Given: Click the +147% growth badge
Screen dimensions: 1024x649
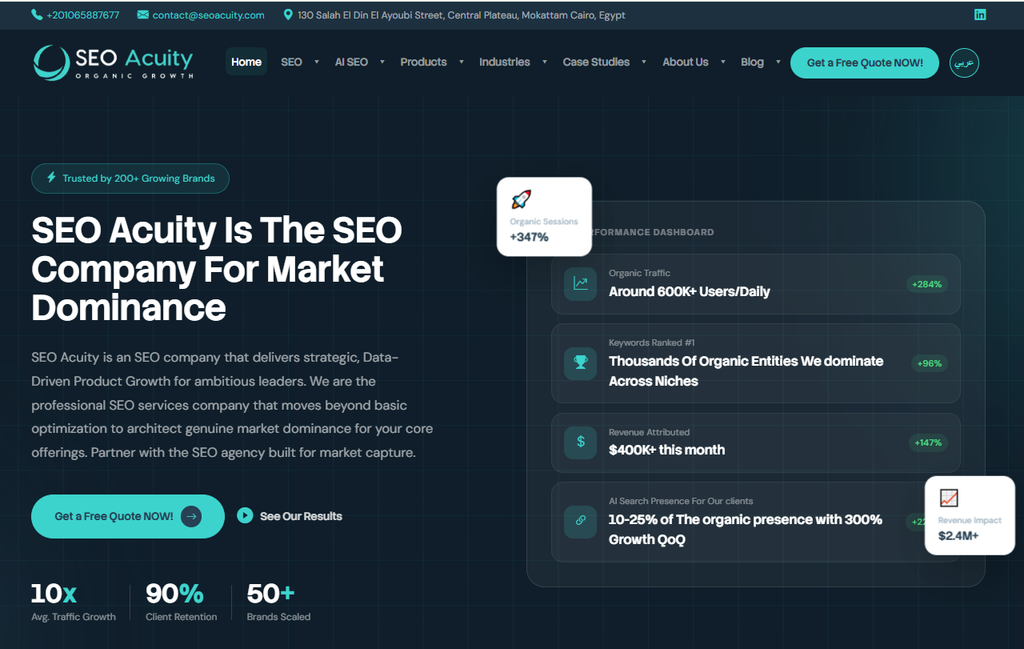Looking at the screenshot, I should [927, 443].
